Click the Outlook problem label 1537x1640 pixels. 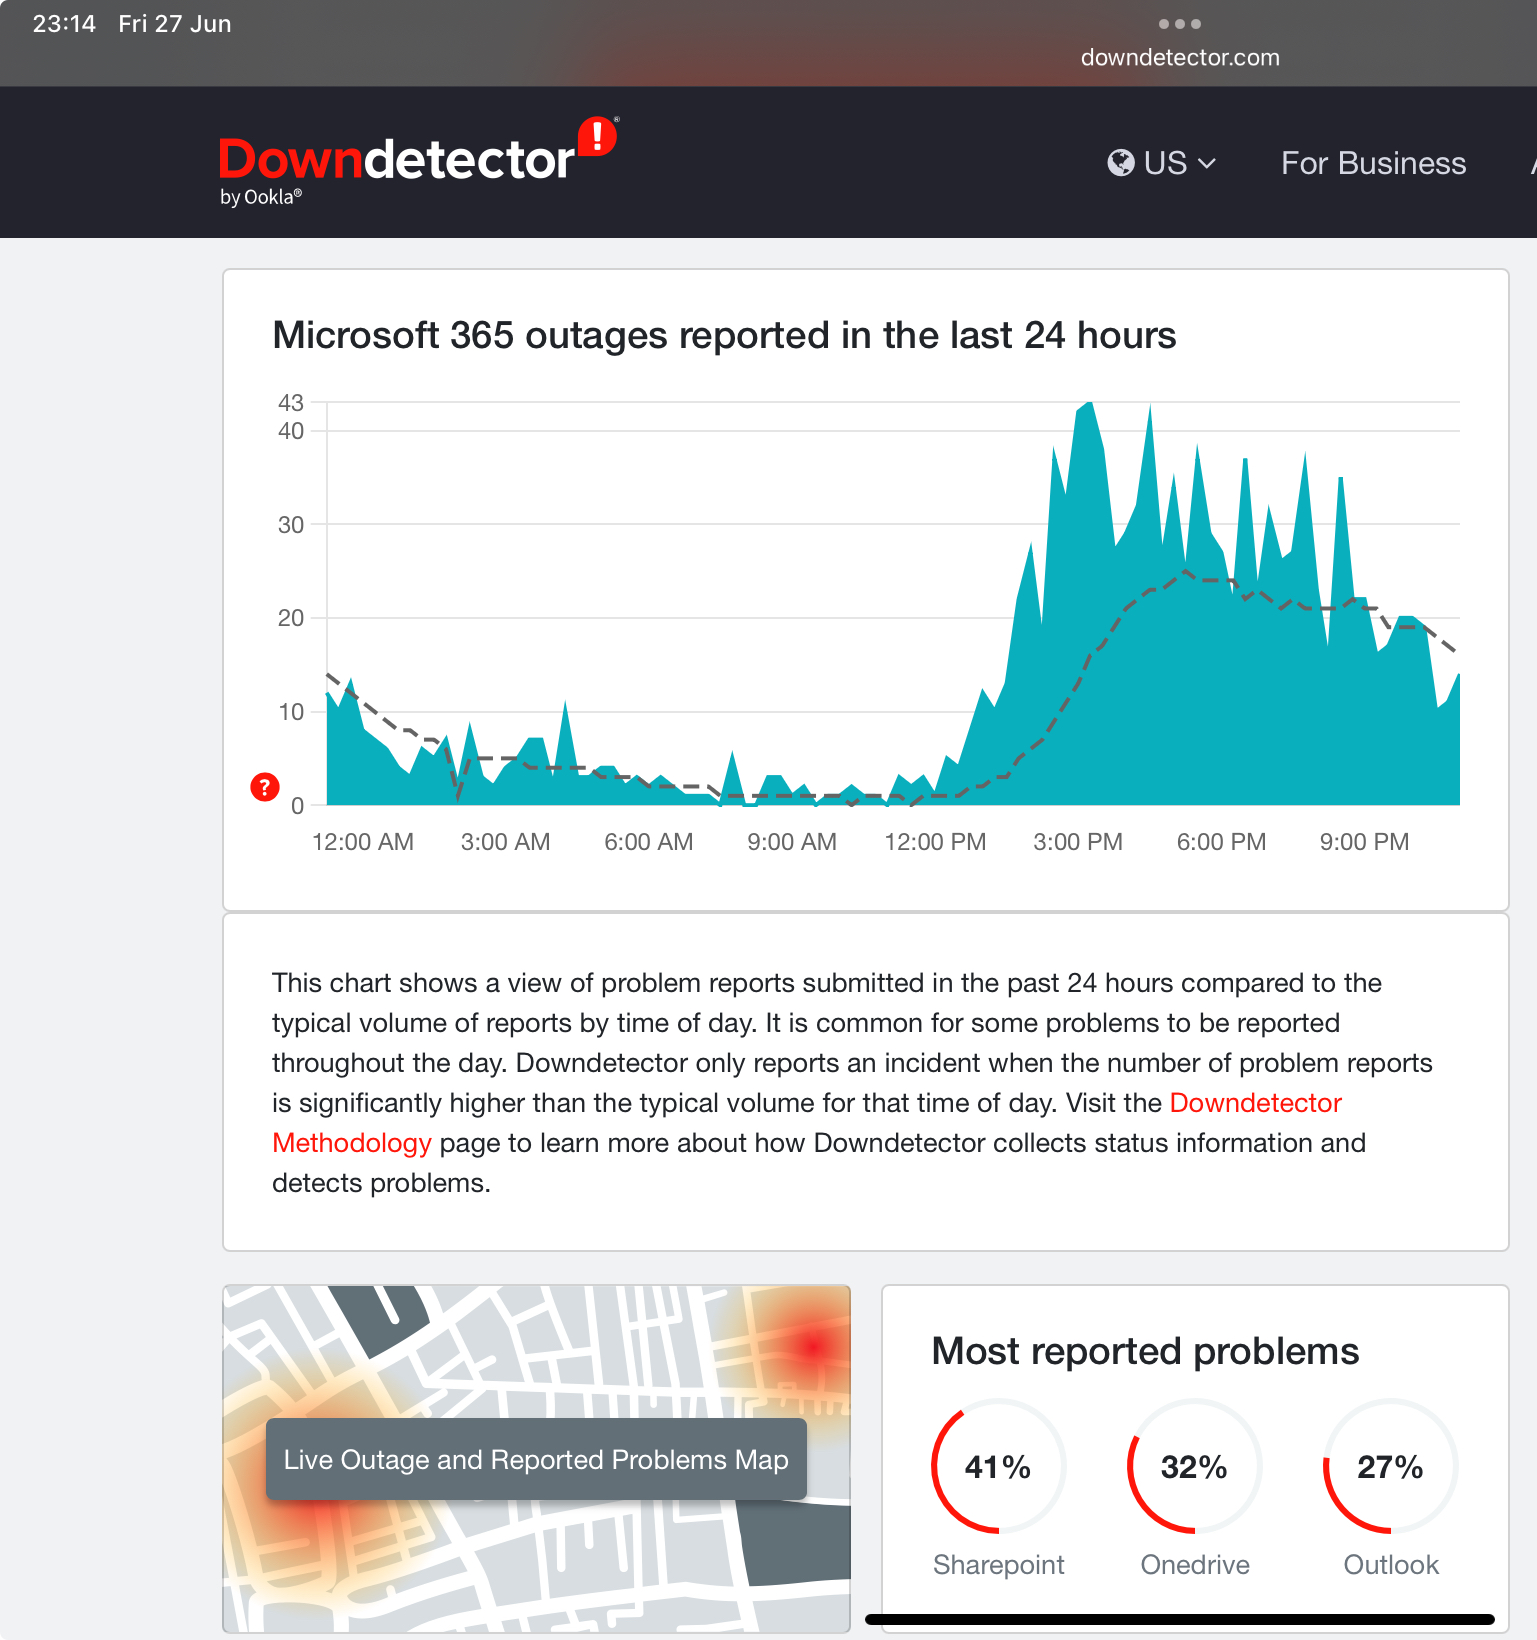[x=1391, y=1565]
